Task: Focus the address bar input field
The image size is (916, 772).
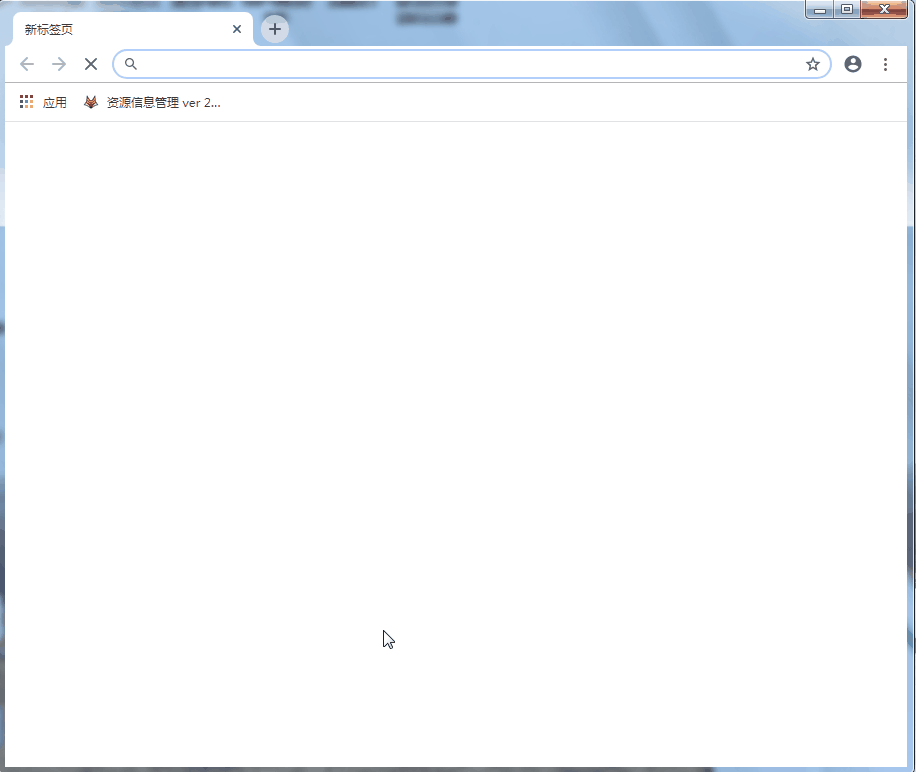Action: click(x=470, y=64)
